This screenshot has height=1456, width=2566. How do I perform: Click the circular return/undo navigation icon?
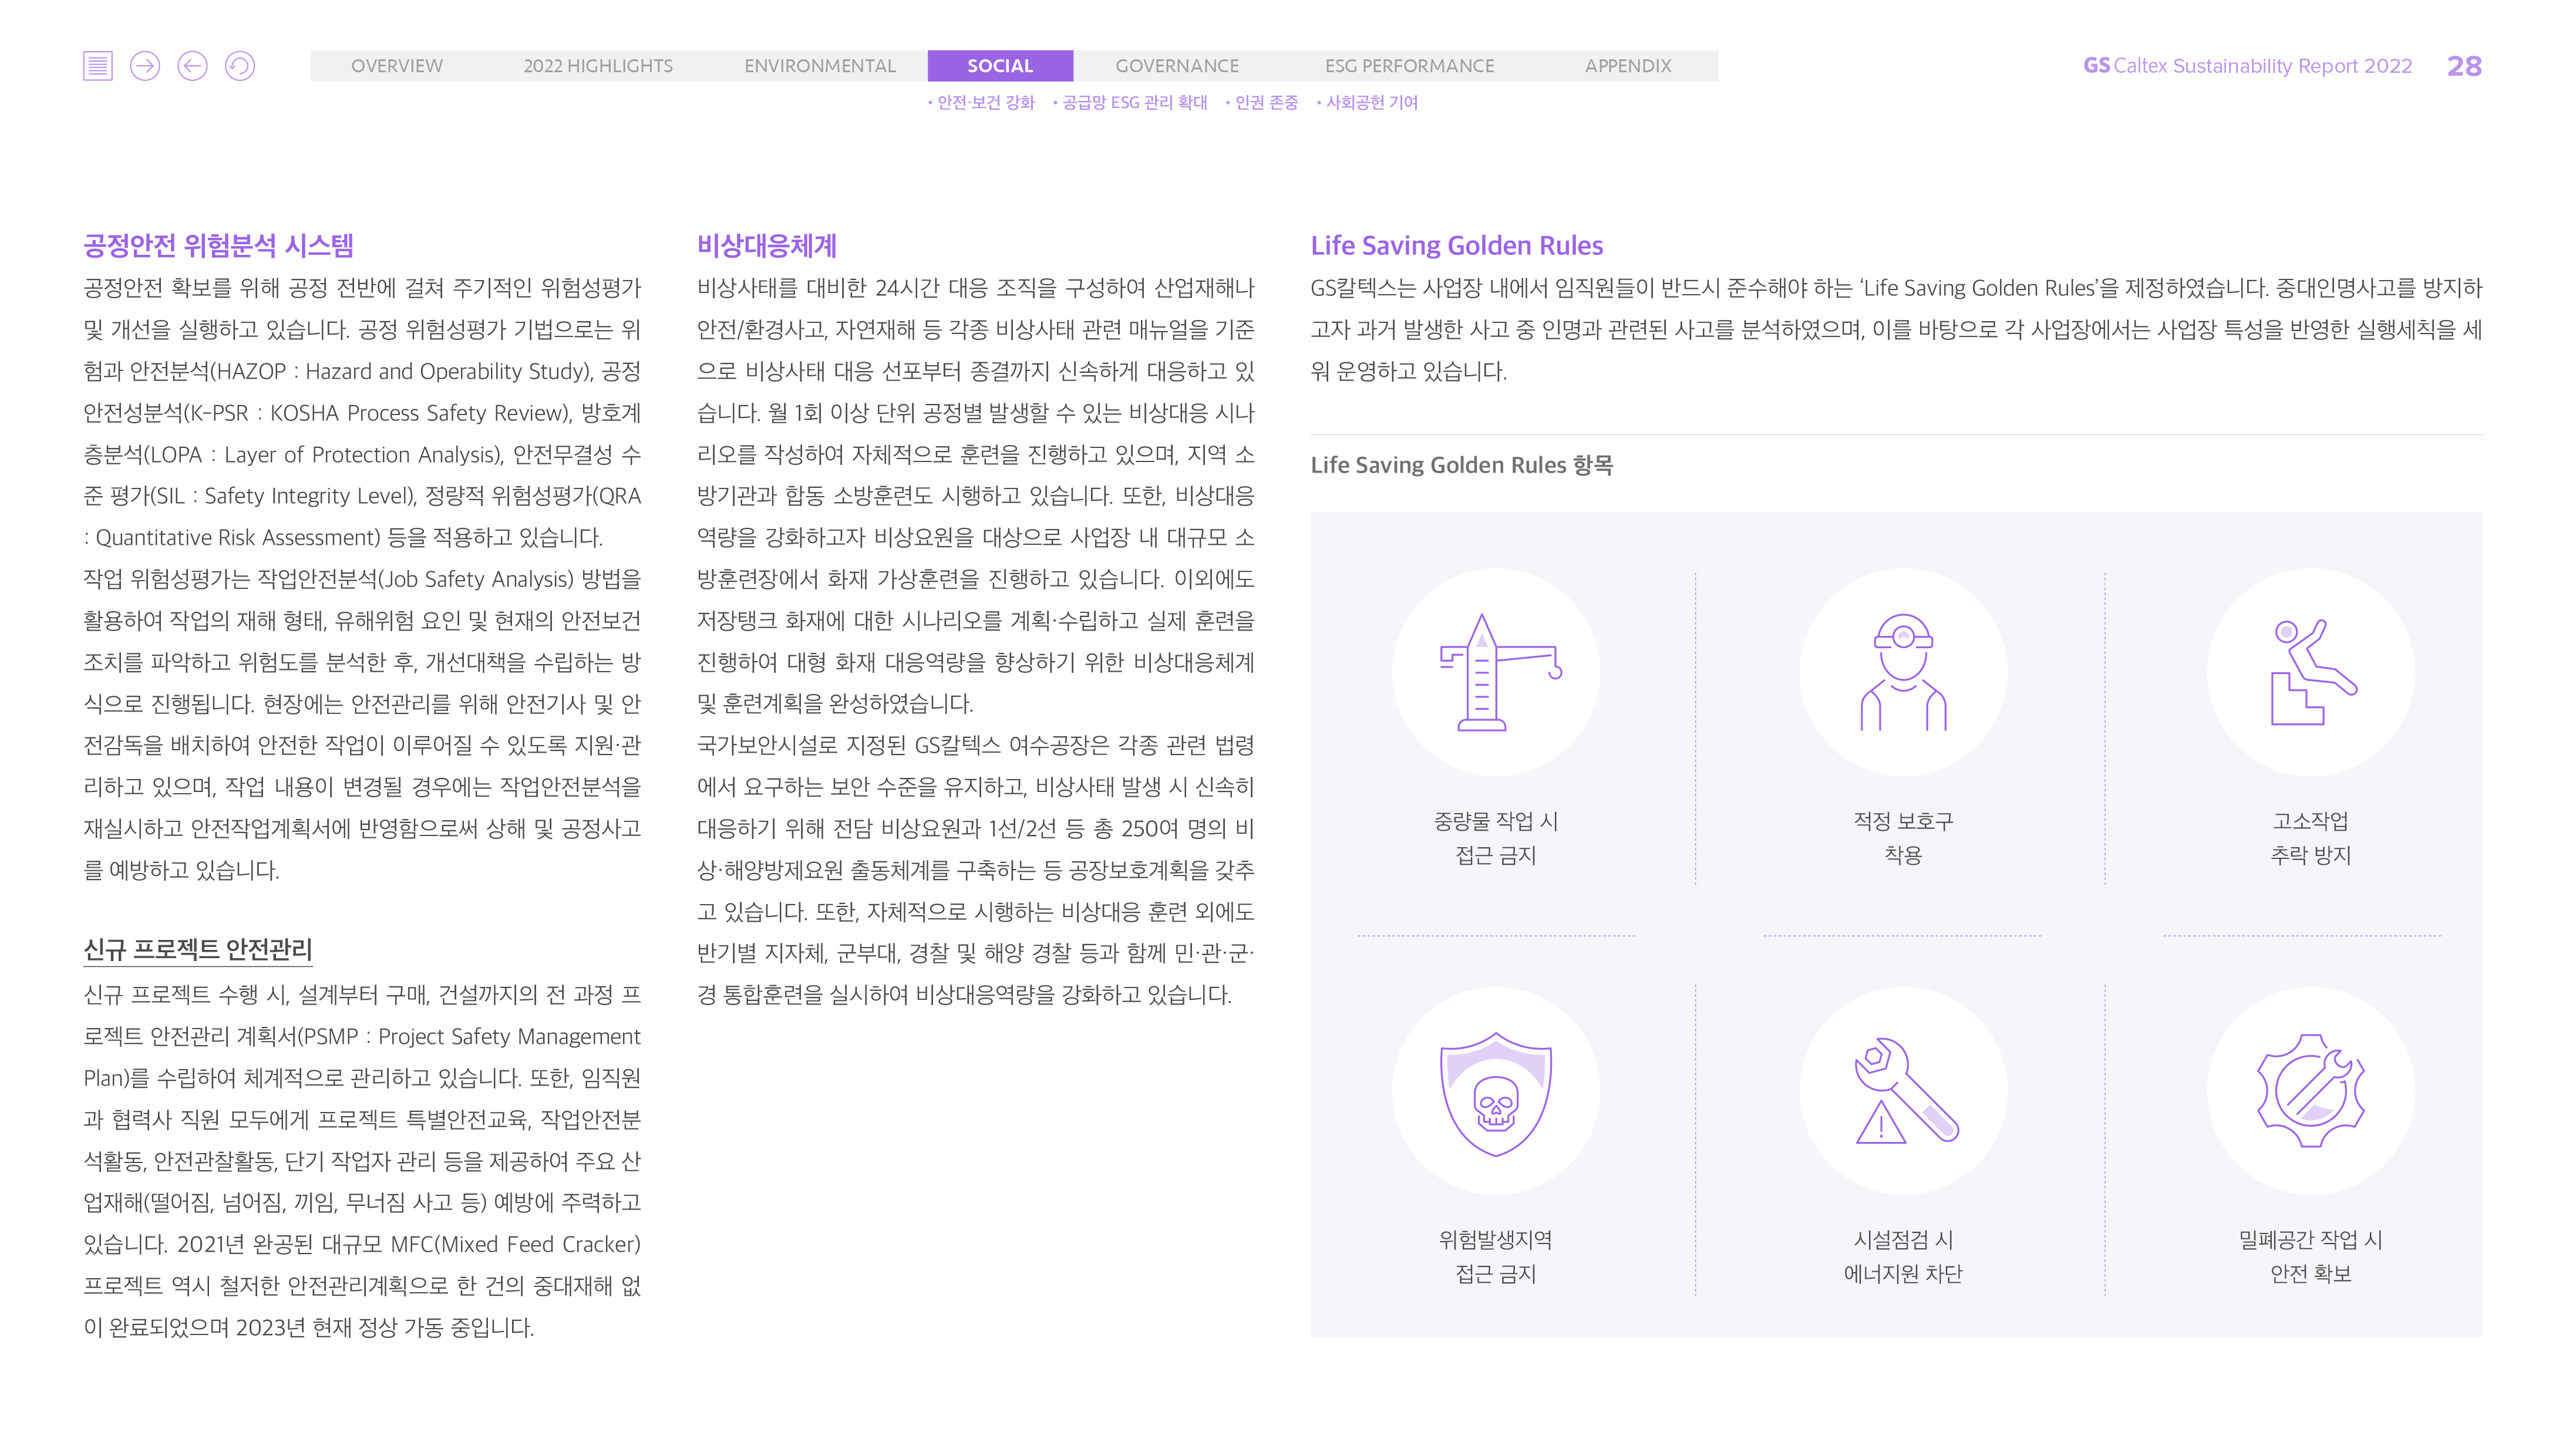[240, 66]
